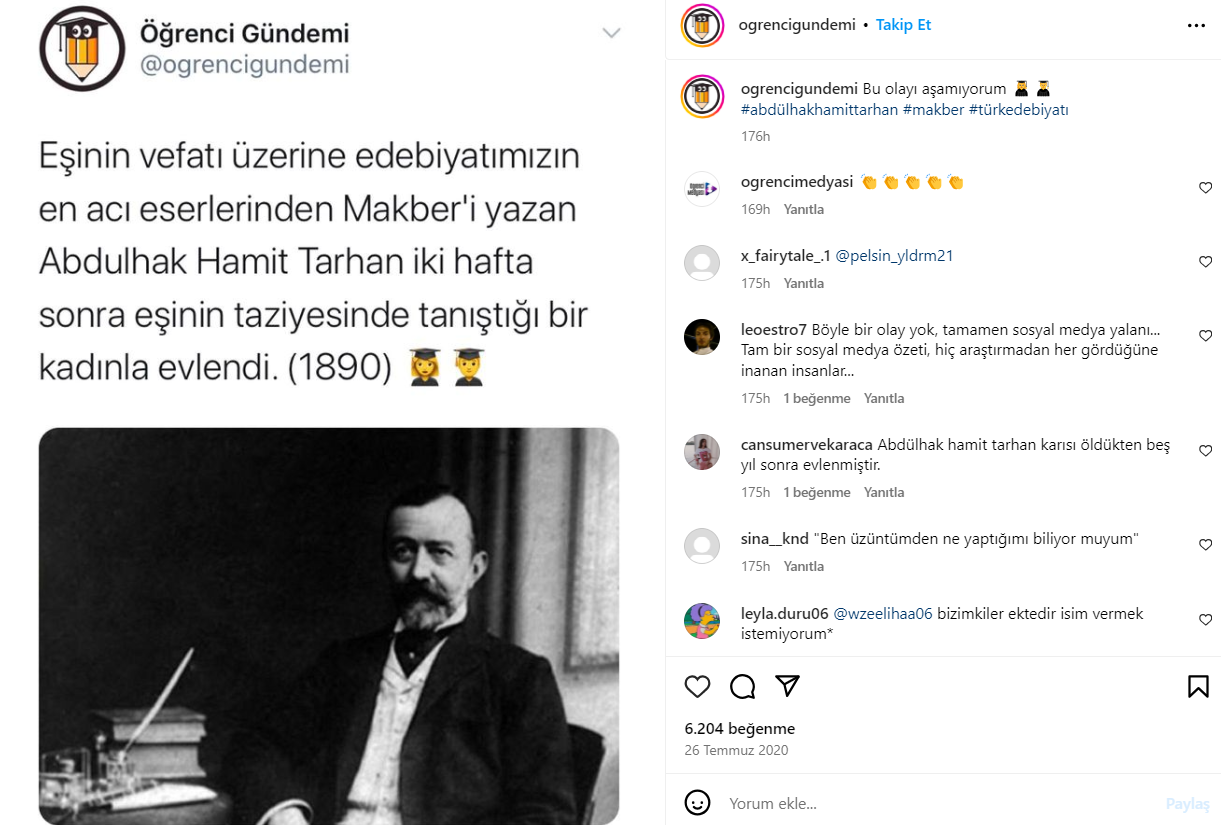Open the @pelsin_yldrm21 mention

(x=894, y=256)
